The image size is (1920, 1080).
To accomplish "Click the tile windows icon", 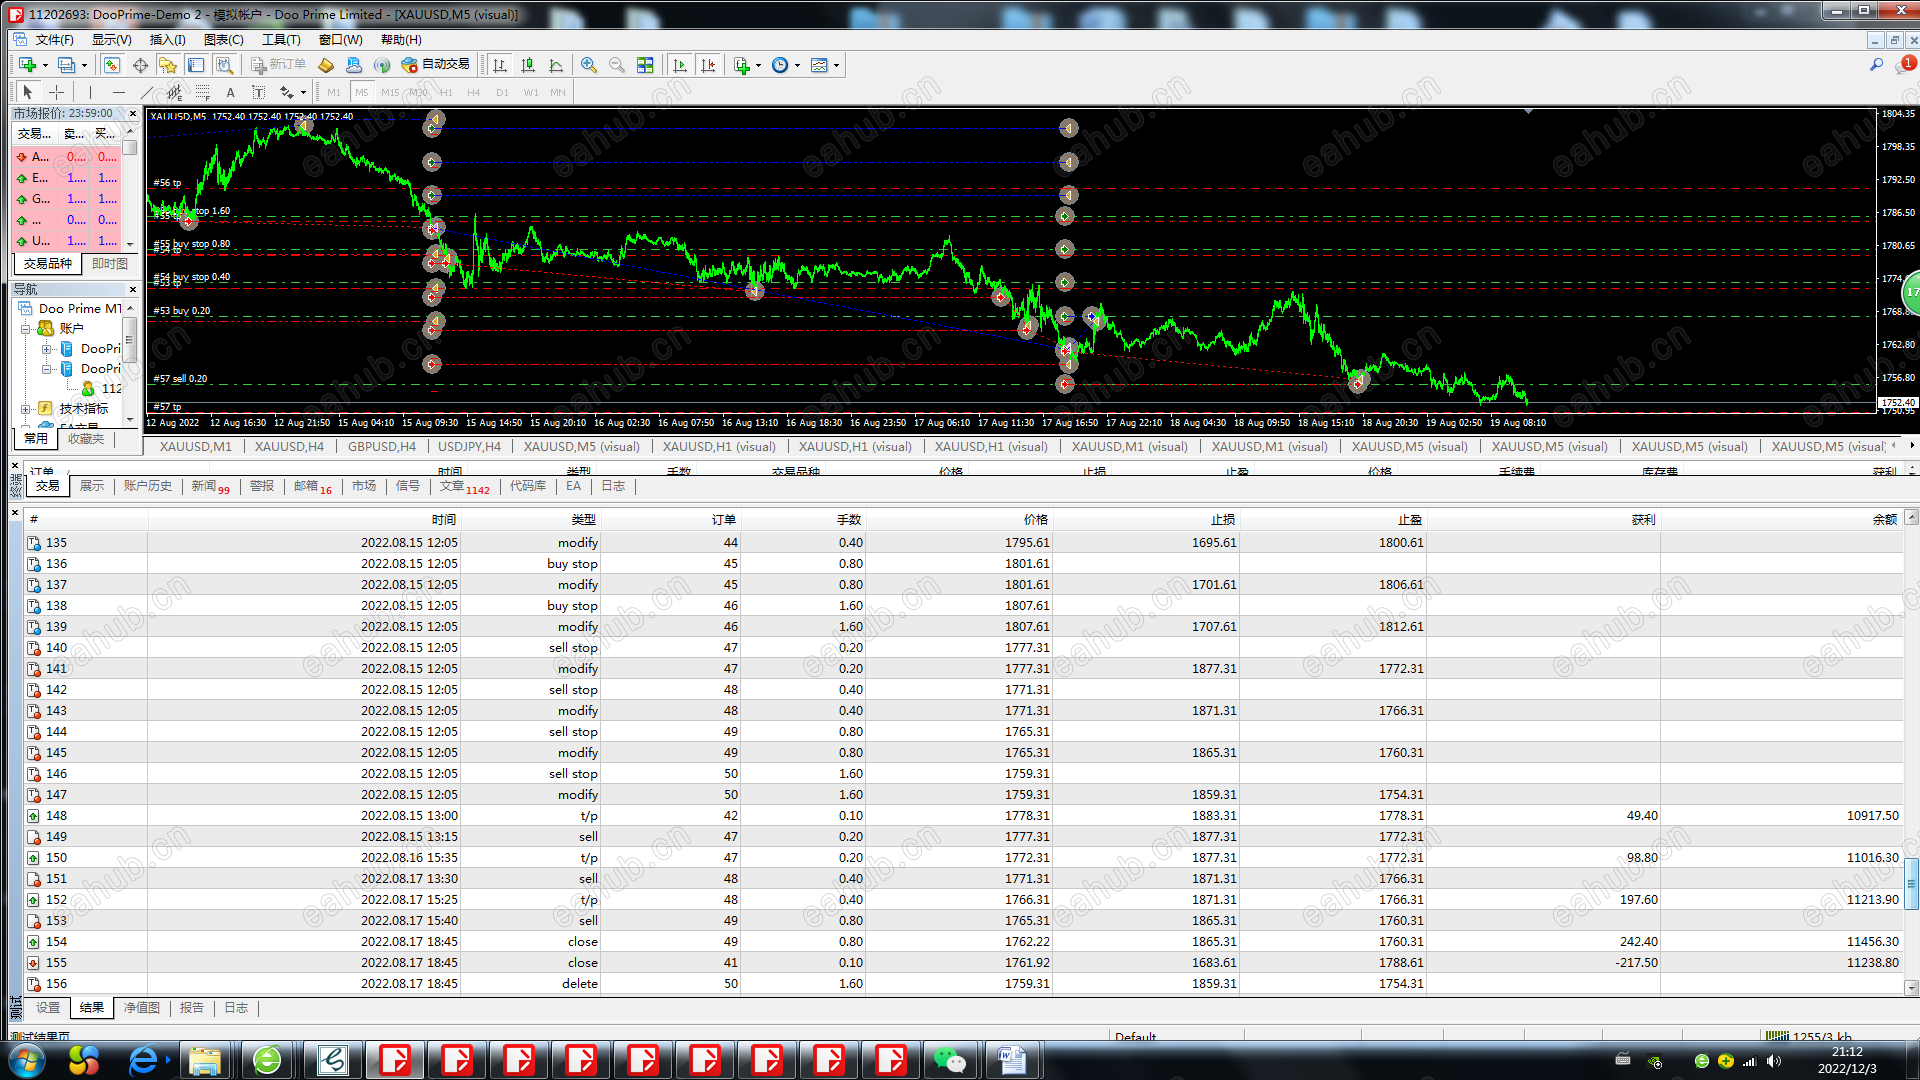I will tap(645, 65).
